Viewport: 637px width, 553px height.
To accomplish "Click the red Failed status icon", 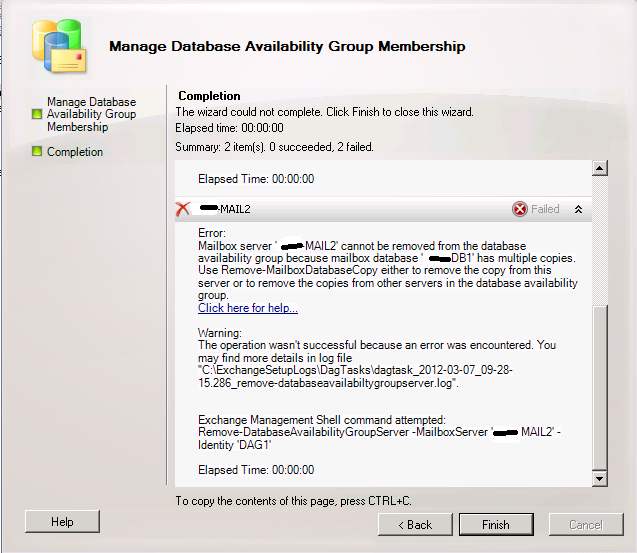I will (x=520, y=209).
